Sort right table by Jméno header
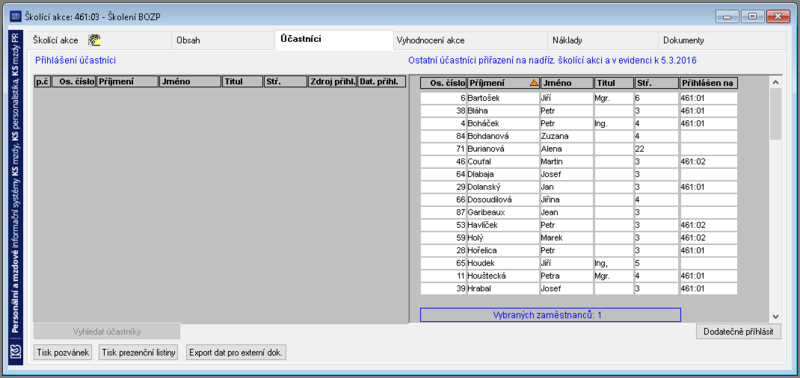The height and width of the screenshot is (378, 800). (x=566, y=83)
